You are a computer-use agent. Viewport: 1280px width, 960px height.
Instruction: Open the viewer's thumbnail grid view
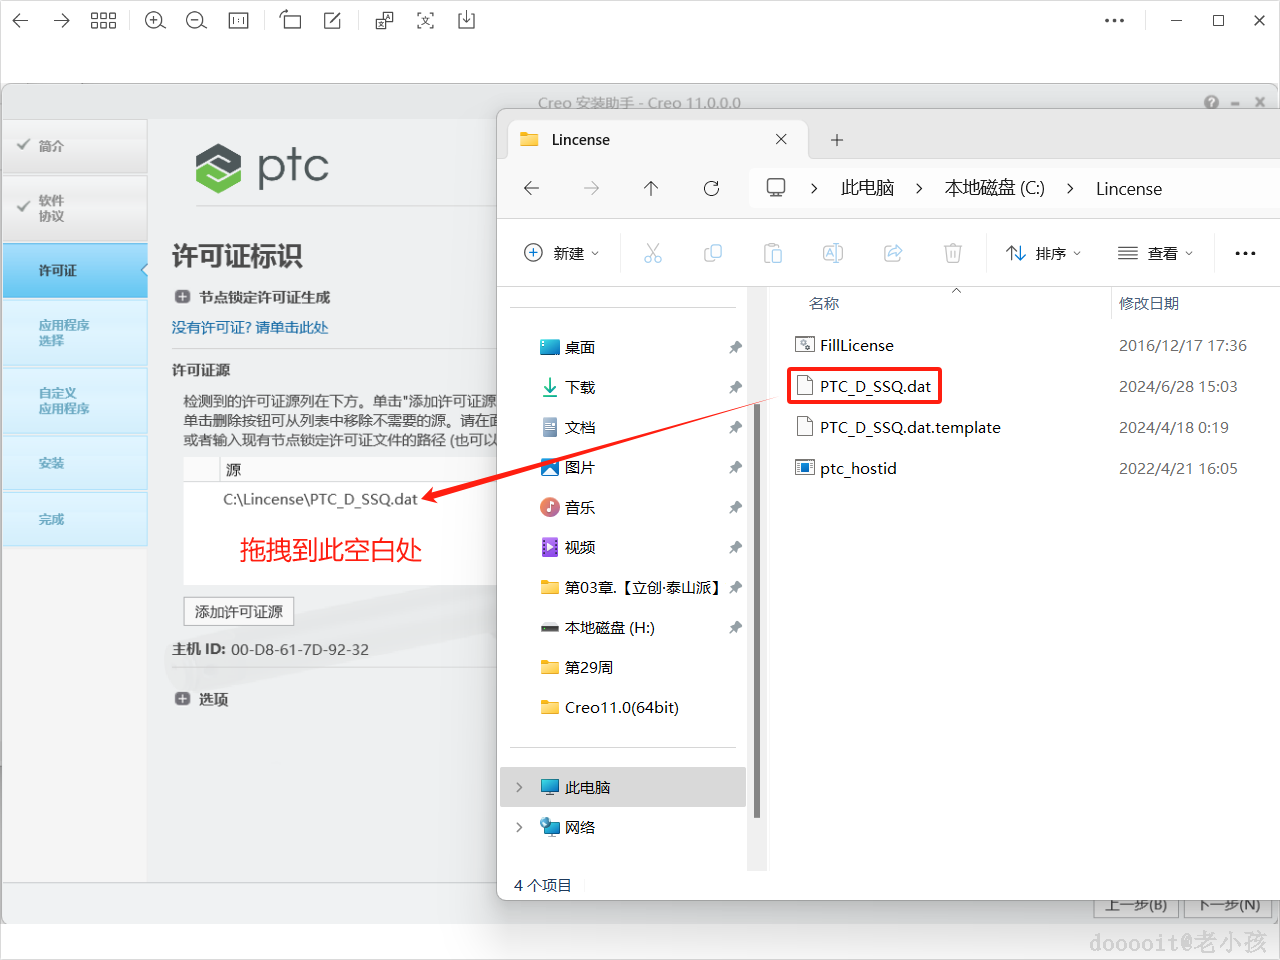point(104,21)
